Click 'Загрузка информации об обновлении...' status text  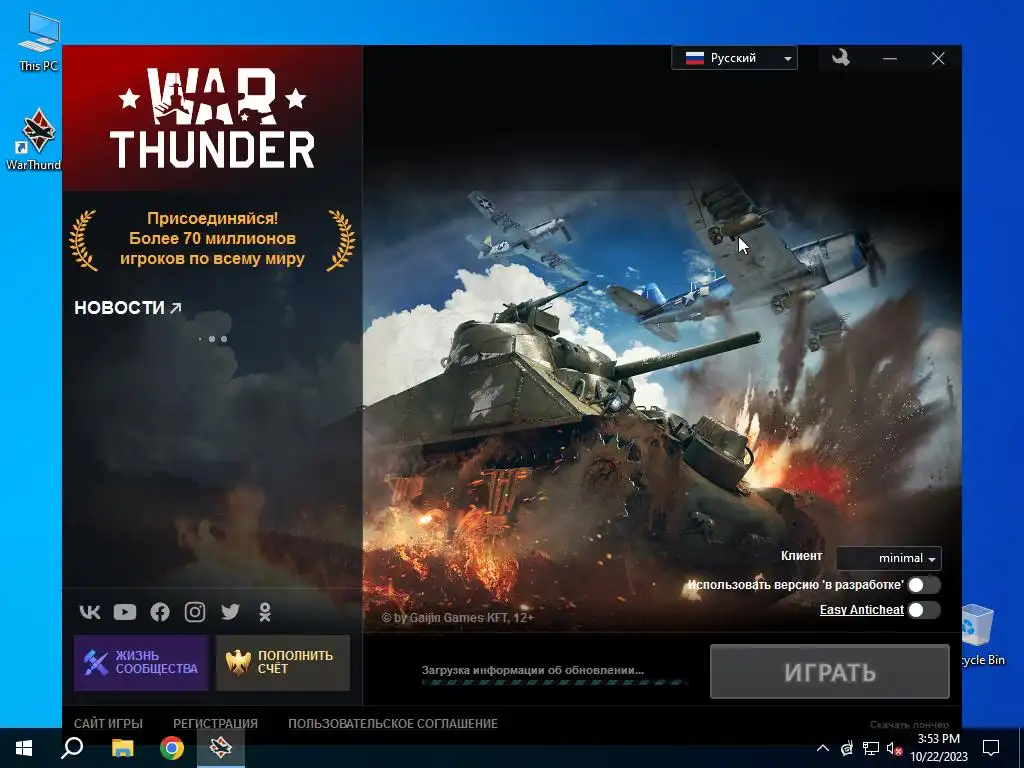pos(533,670)
